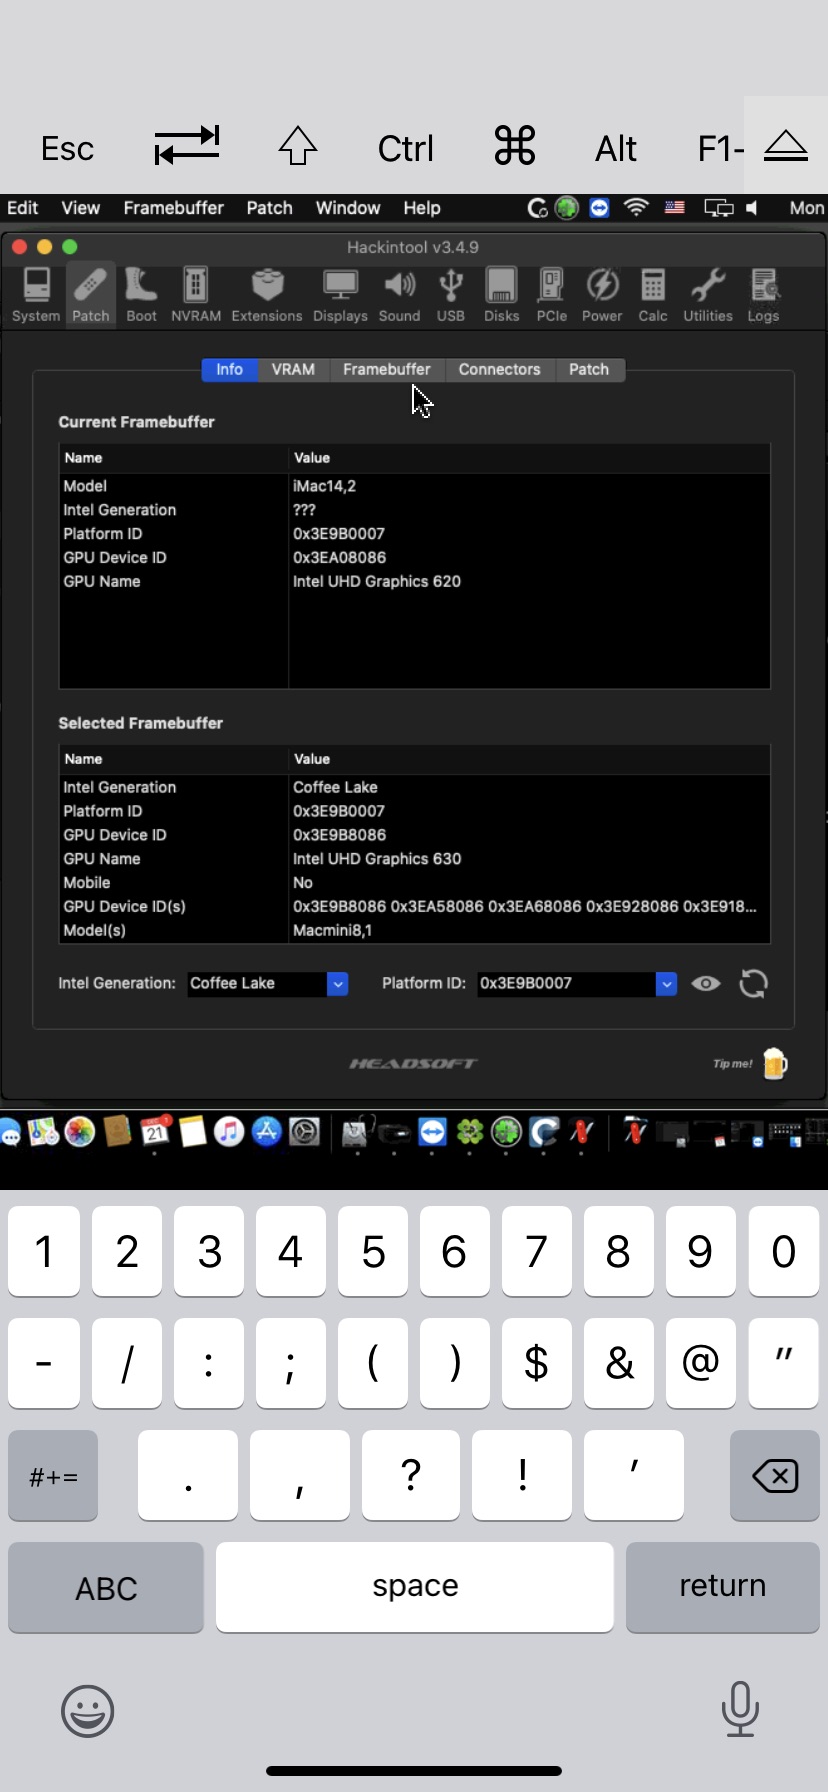Image resolution: width=828 pixels, height=1792 pixels.
Task: Open the Extensions section
Action: (x=266, y=295)
